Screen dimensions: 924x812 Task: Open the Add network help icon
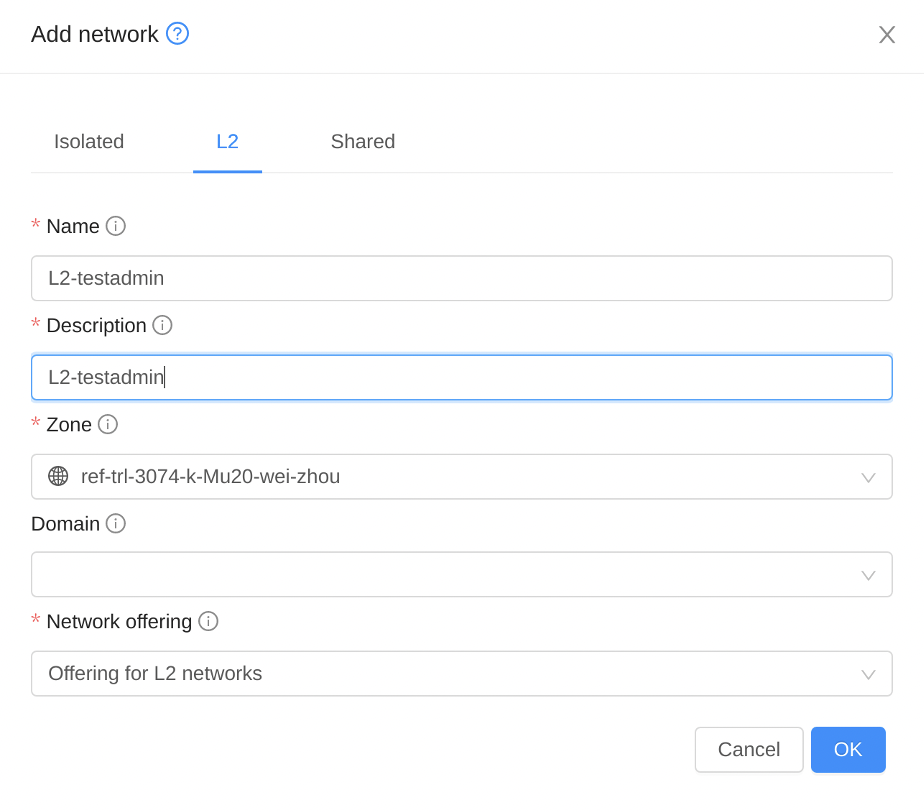(x=177, y=34)
